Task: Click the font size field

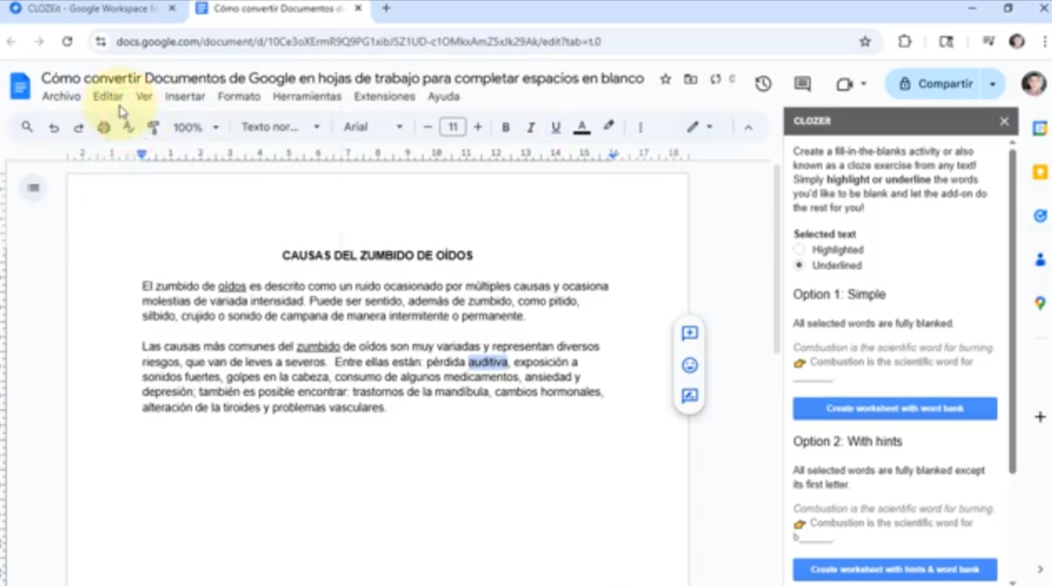Action: coord(453,127)
